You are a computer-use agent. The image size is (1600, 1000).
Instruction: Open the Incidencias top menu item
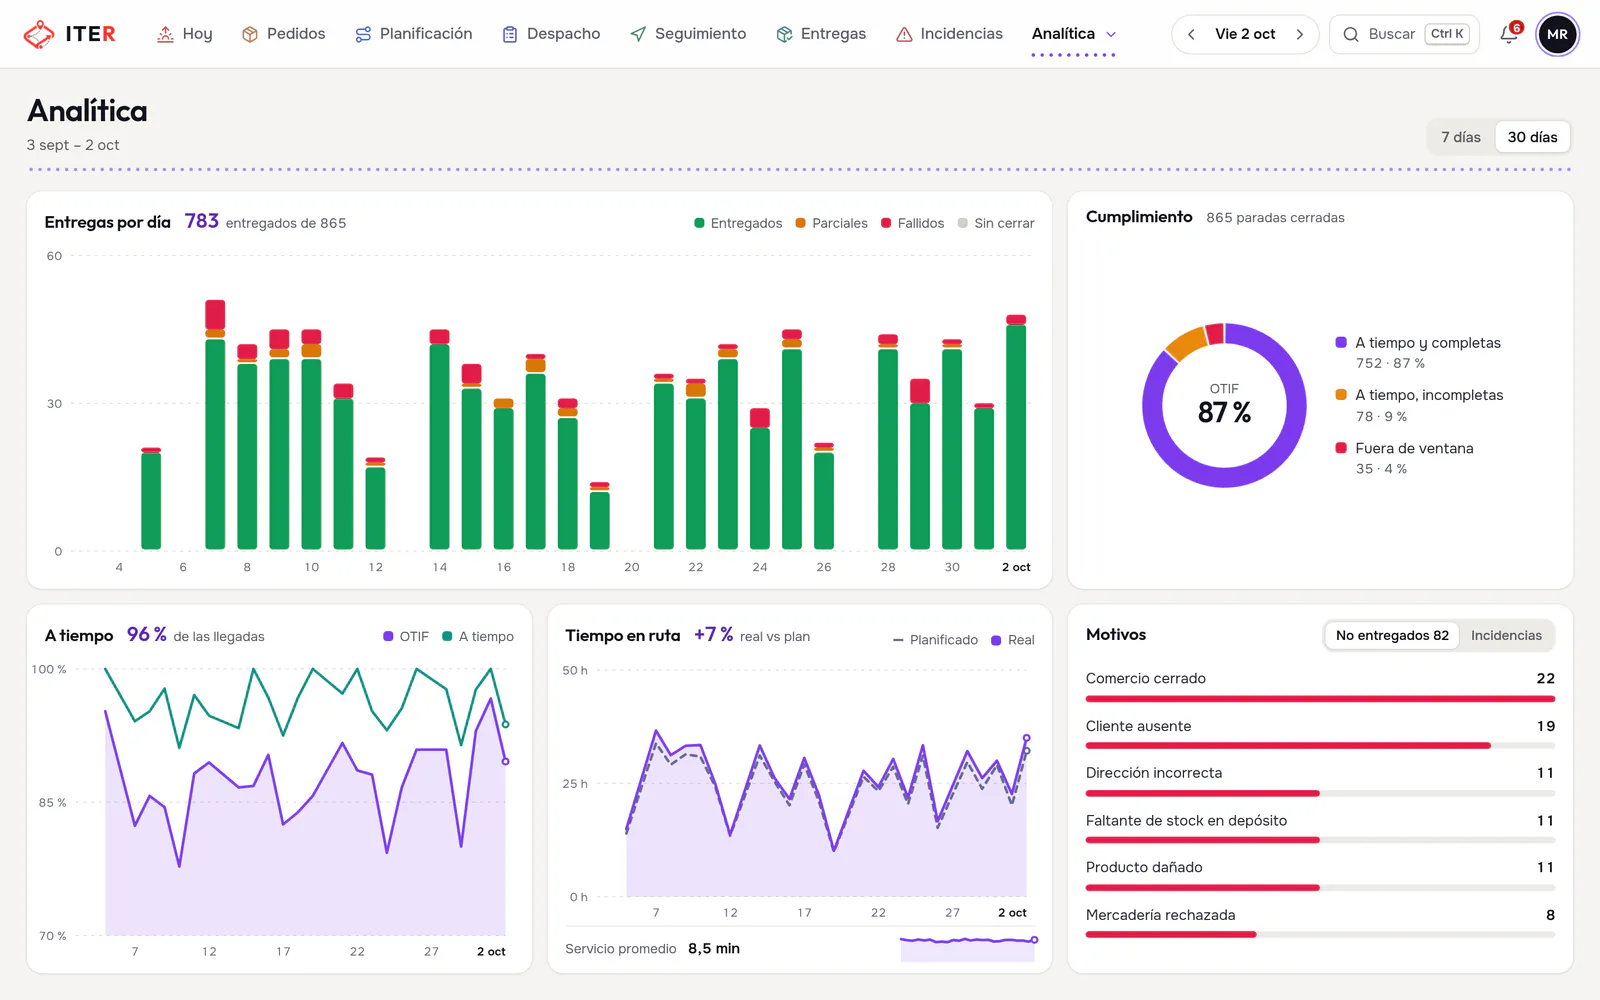click(949, 34)
